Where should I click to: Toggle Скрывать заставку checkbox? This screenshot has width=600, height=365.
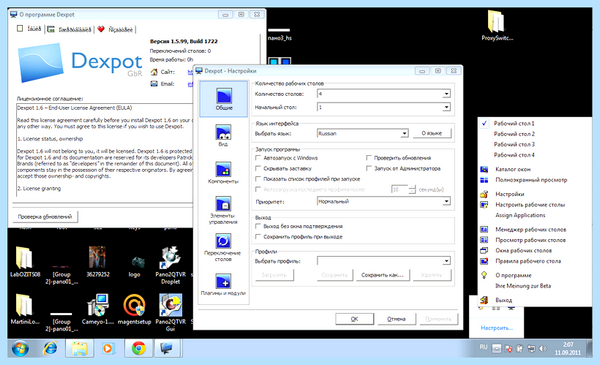[x=284, y=168]
